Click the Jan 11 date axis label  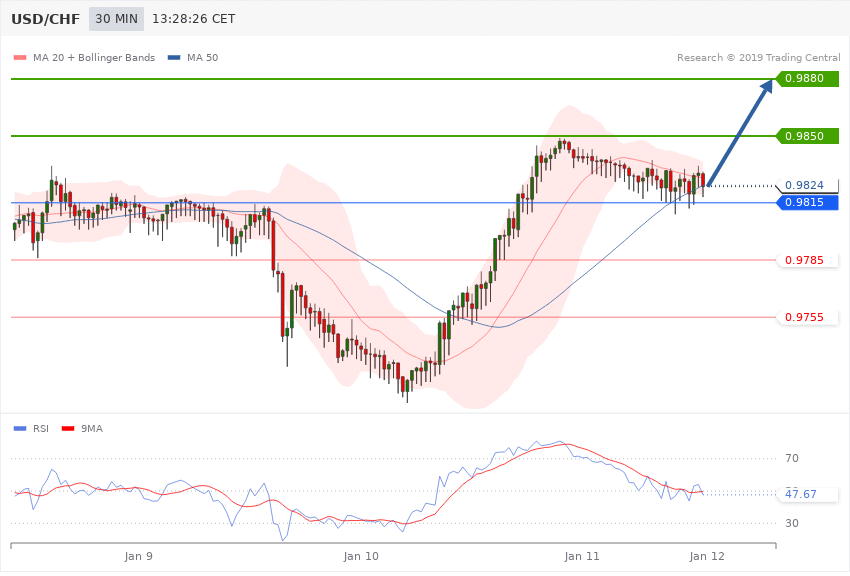(x=582, y=556)
